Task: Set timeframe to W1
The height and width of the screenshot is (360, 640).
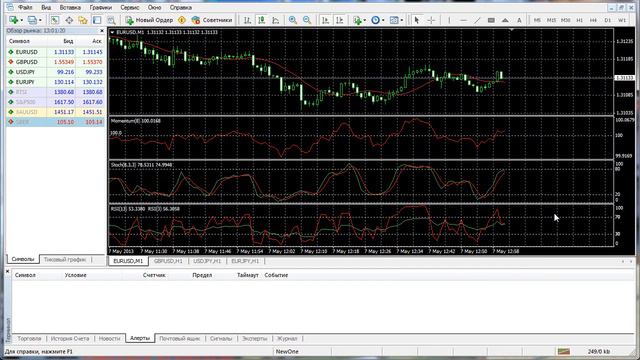Action: (622, 20)
